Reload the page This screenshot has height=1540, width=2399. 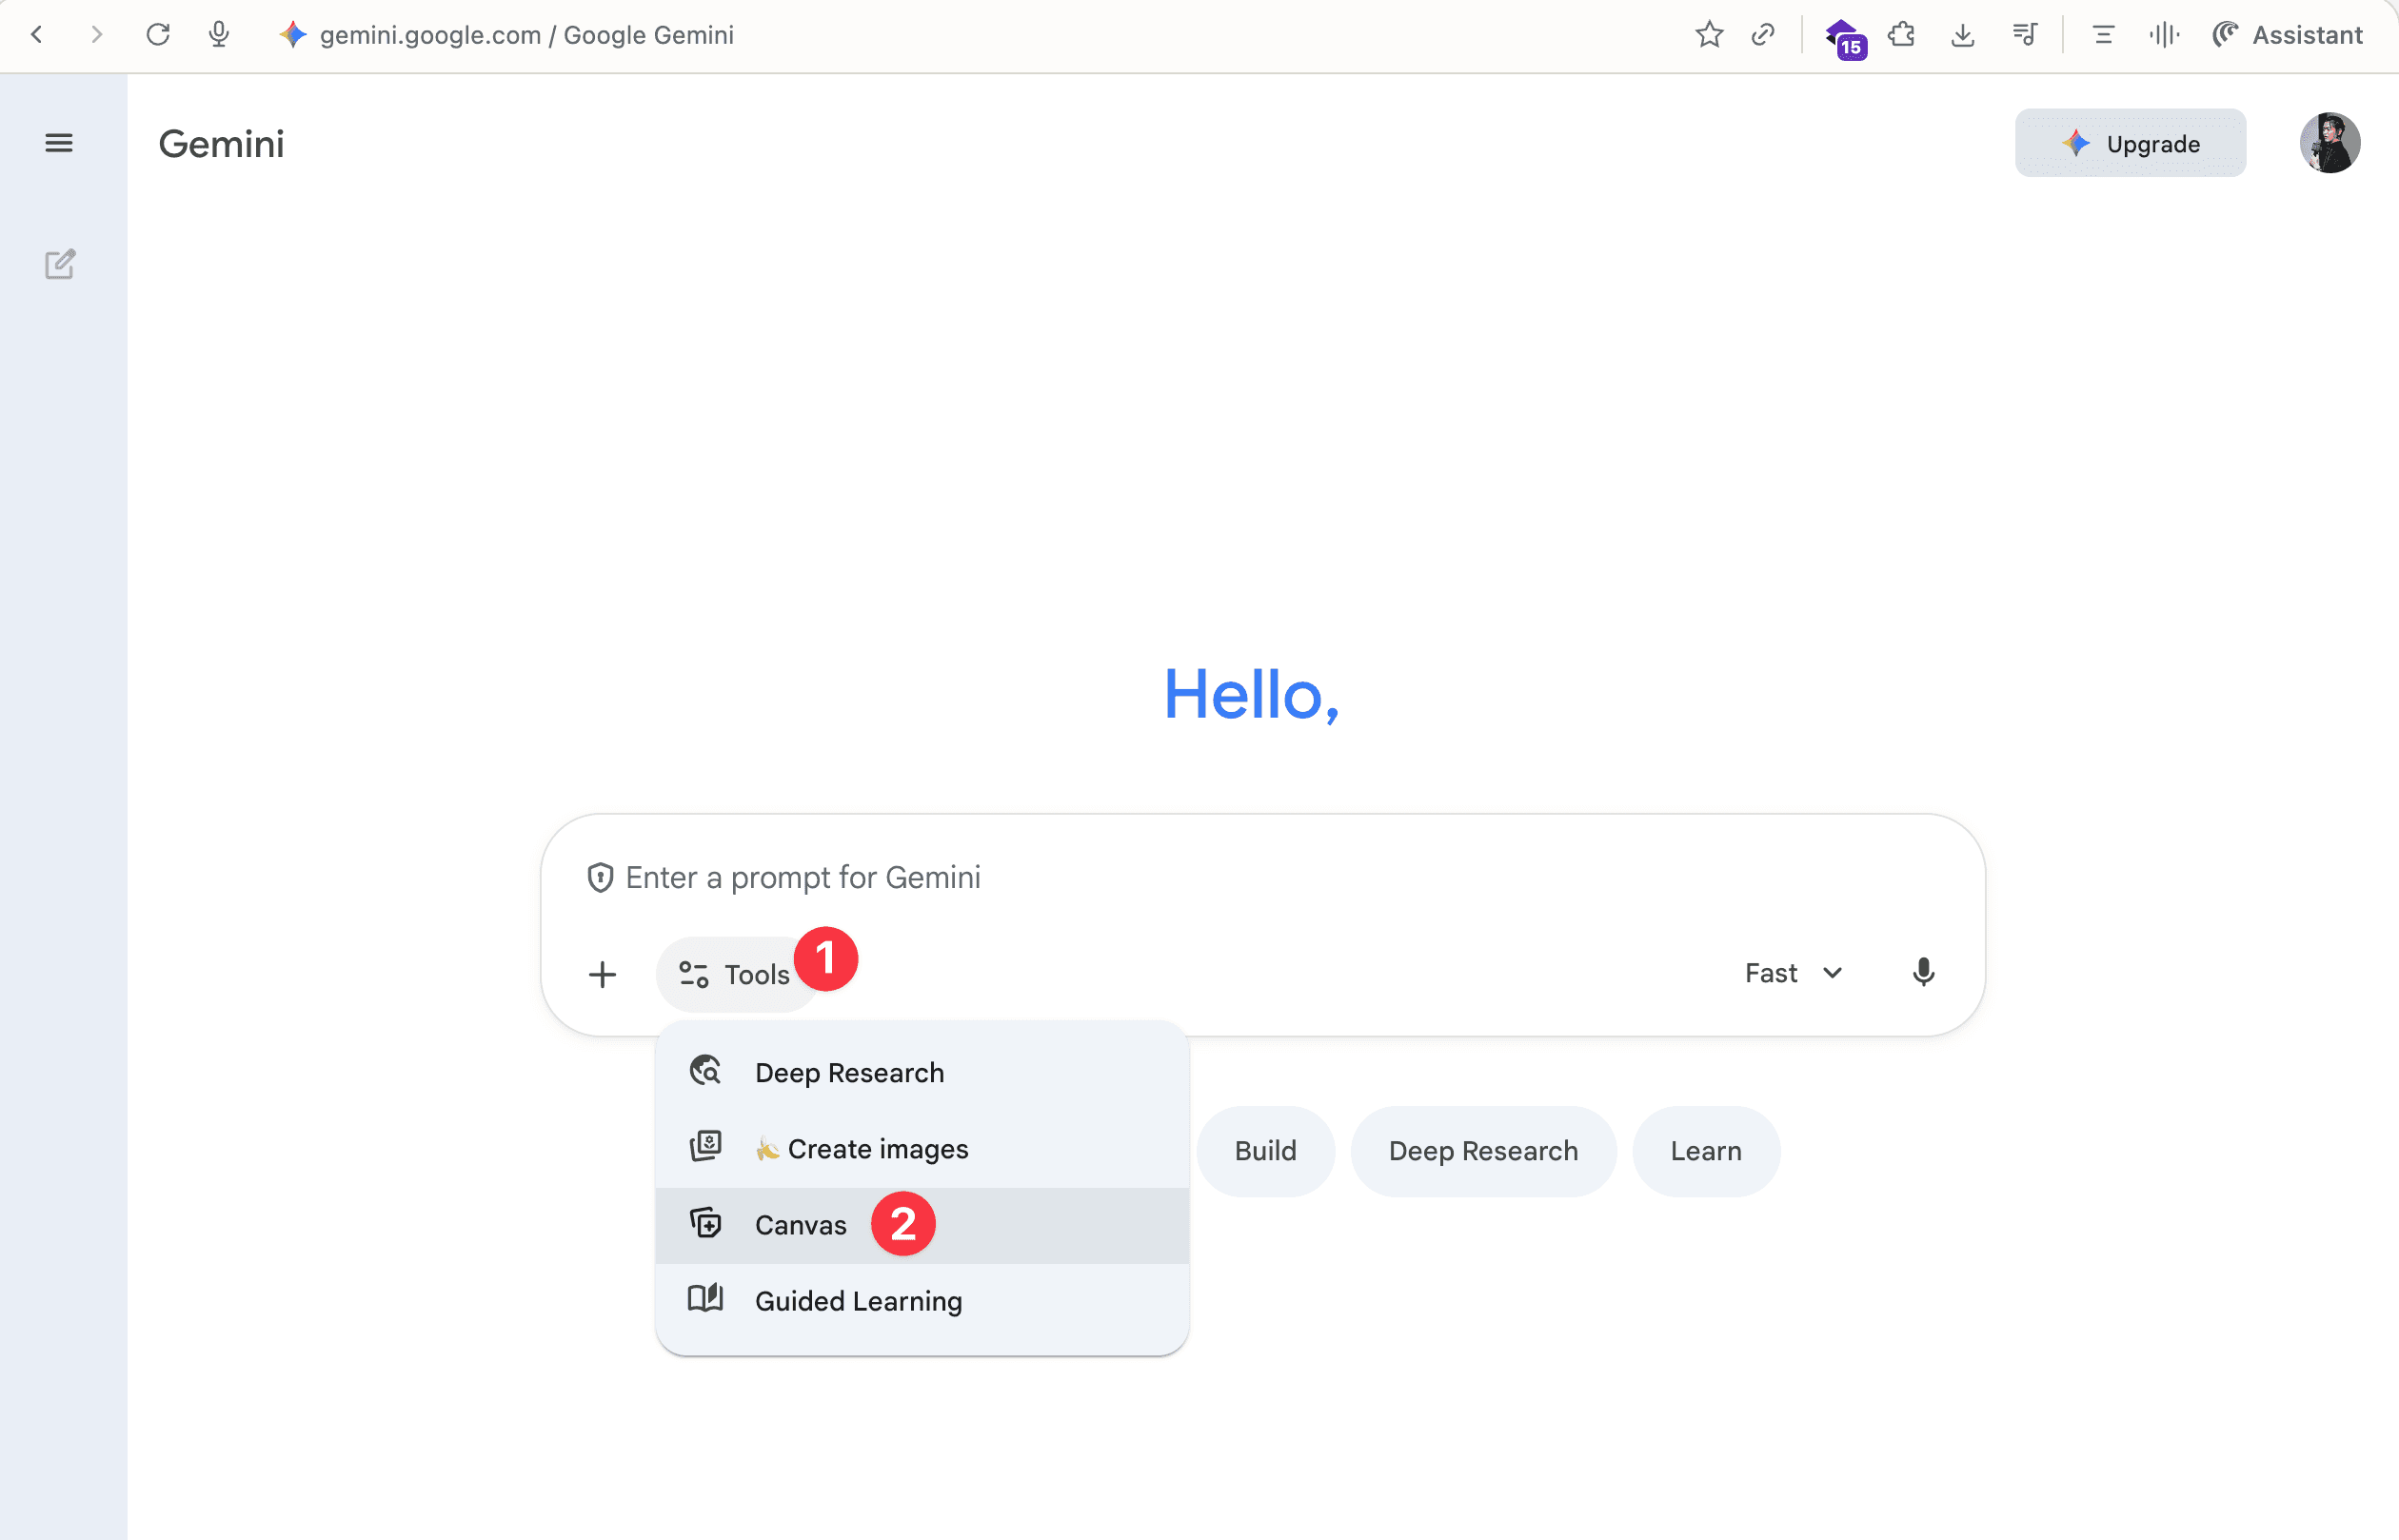(x=158, y=35)
